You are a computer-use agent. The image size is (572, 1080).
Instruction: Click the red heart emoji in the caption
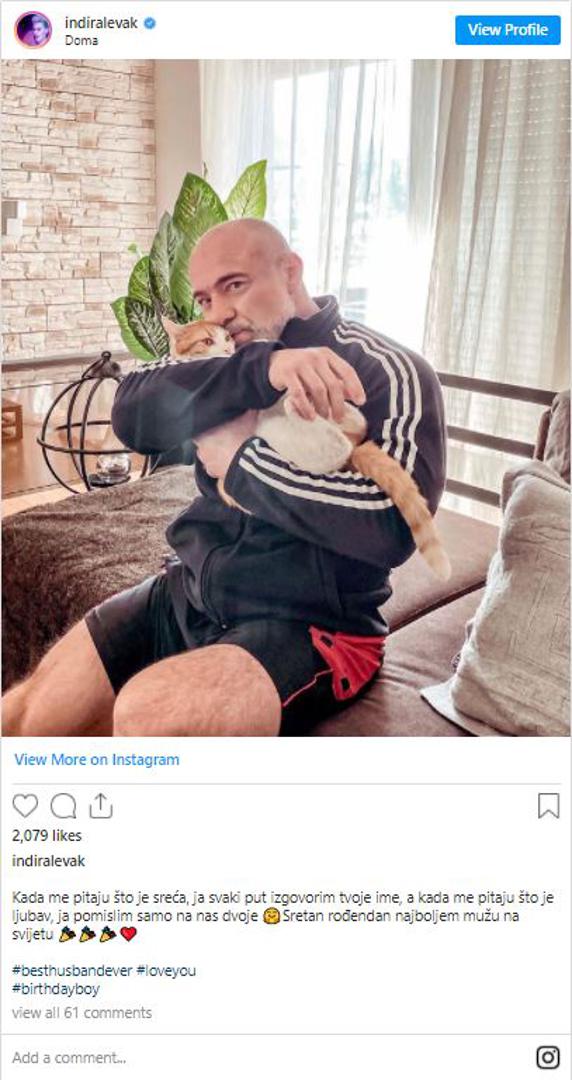pyautogui.click(x=128, y=934)
